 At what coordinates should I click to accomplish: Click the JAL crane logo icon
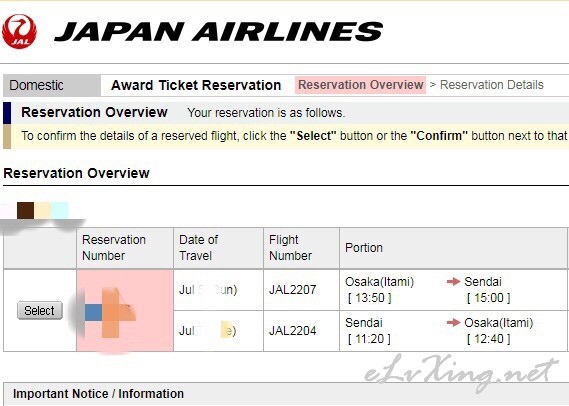pyautogui.click(x=19, y=31)
